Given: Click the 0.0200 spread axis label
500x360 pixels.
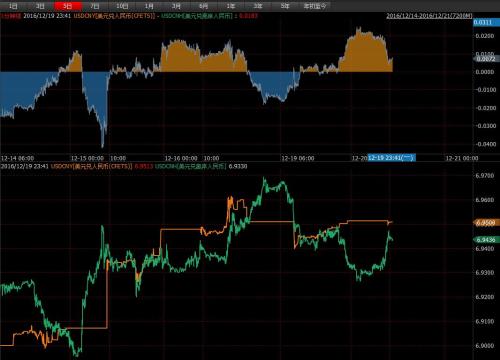Looking at the screenshot, I should (485, 36).
